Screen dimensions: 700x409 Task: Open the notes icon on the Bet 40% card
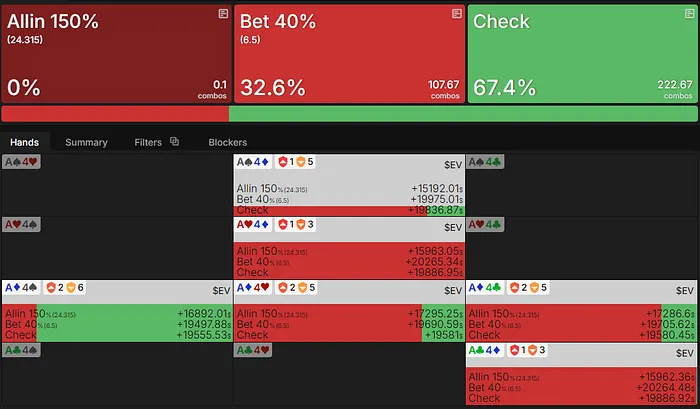click(x=456, y=14)
